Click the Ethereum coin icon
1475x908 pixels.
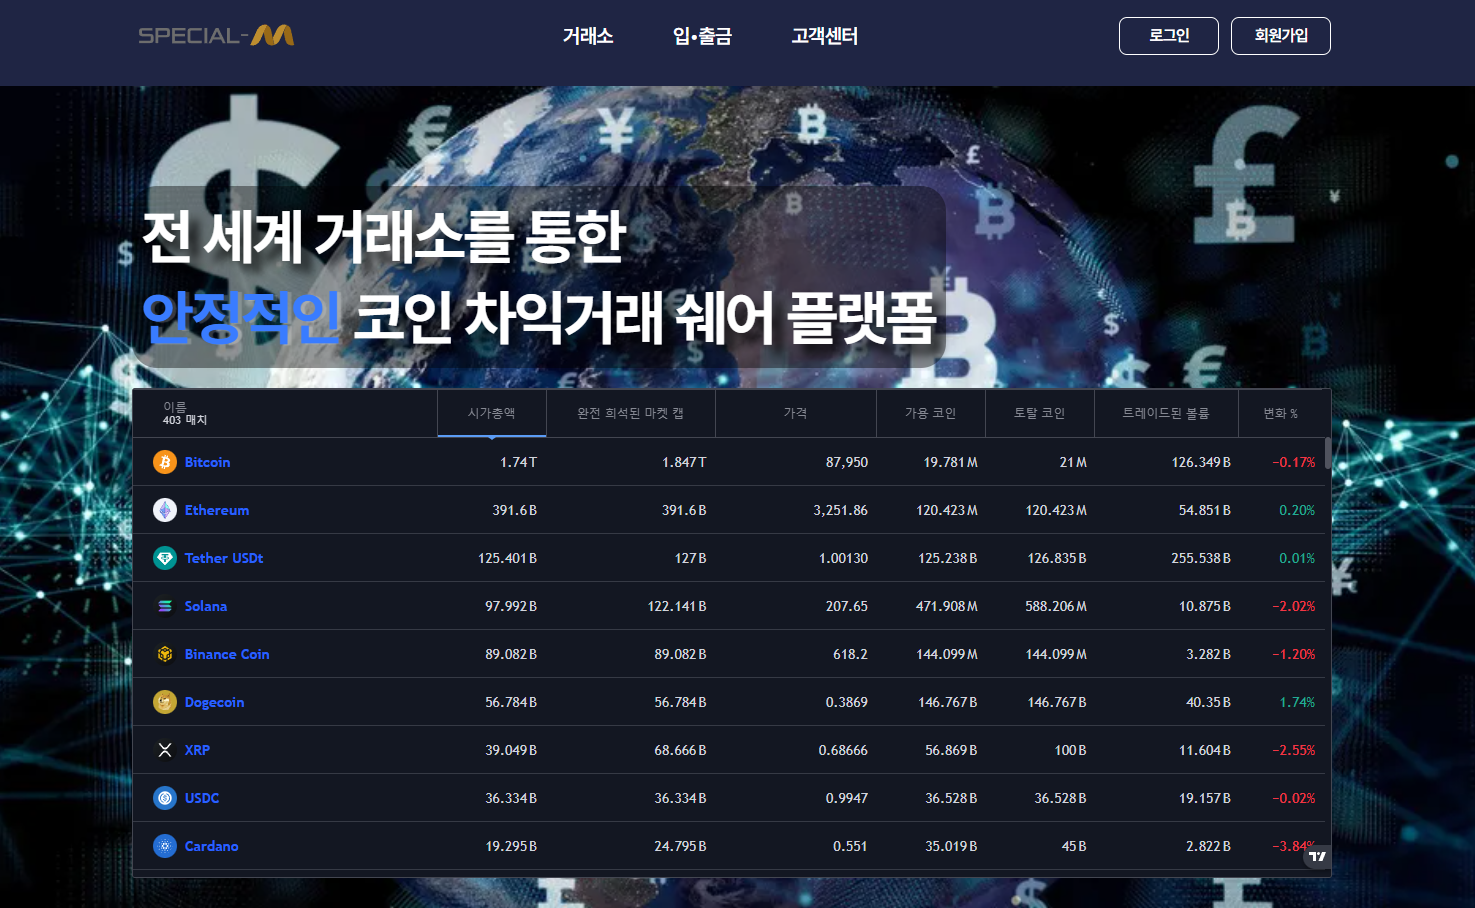pyautogui.click(x=165, y=510)
